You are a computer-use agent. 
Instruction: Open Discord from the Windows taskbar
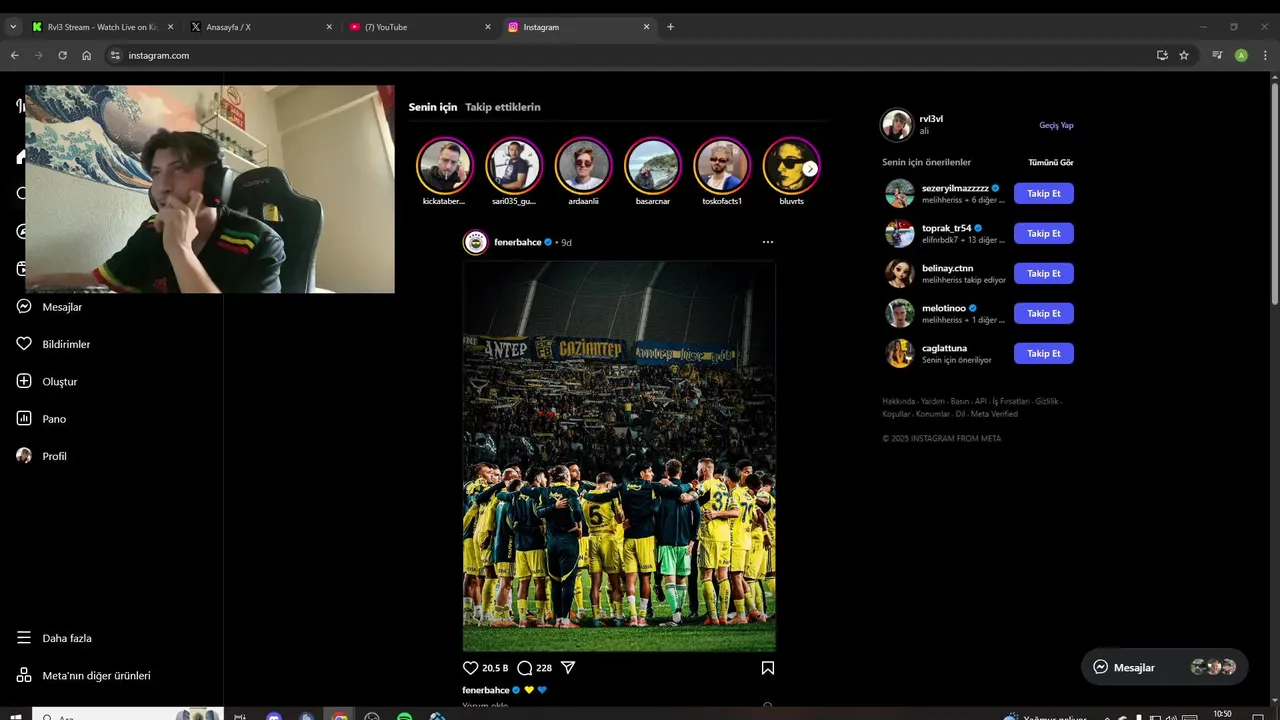274,716
